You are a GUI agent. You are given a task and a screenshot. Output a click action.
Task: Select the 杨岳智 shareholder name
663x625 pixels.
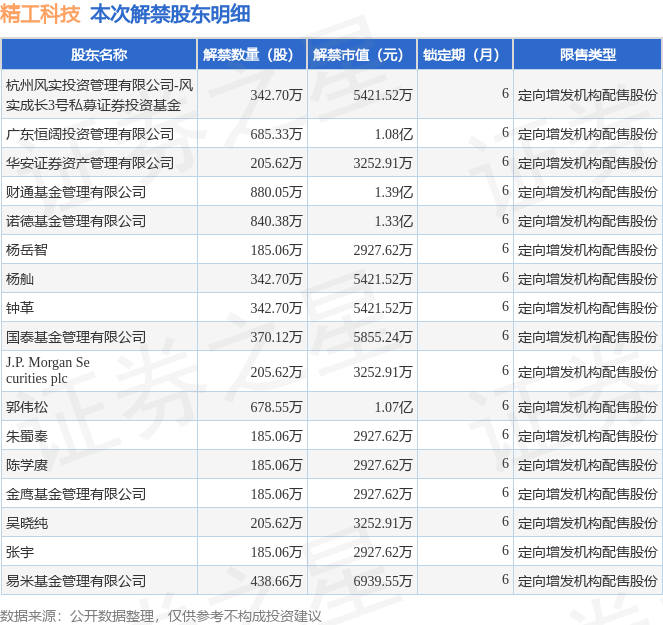[27, 250]
